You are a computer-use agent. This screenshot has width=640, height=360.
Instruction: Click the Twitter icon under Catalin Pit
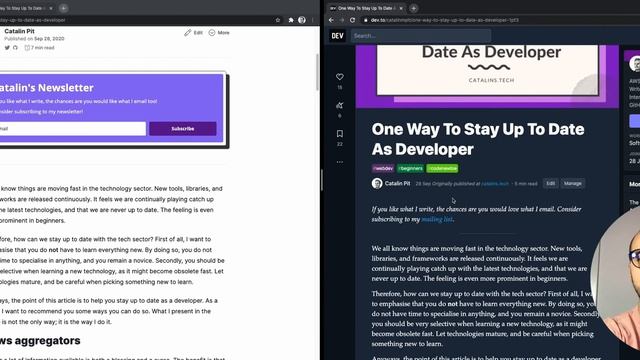(x=7, y=48)
